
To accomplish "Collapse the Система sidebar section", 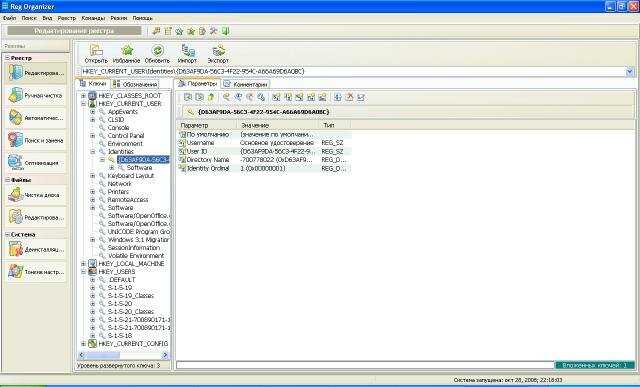I will (x=7, y=234).
